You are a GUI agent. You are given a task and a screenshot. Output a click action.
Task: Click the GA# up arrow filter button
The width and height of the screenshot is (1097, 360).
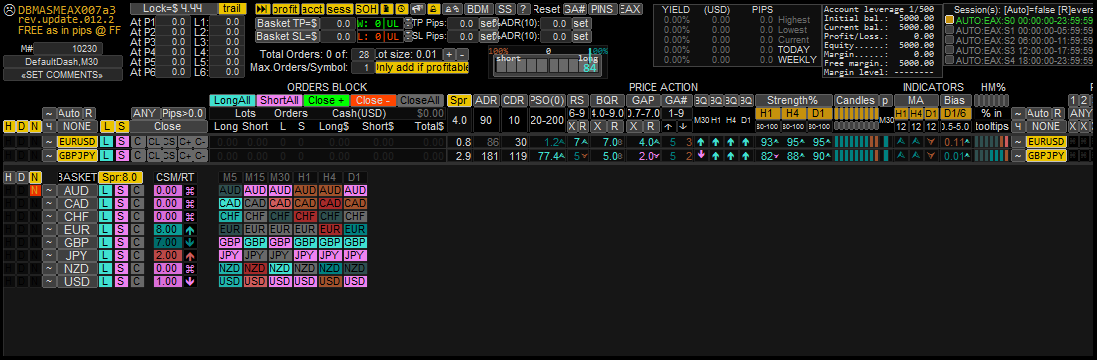click(669, 127)
